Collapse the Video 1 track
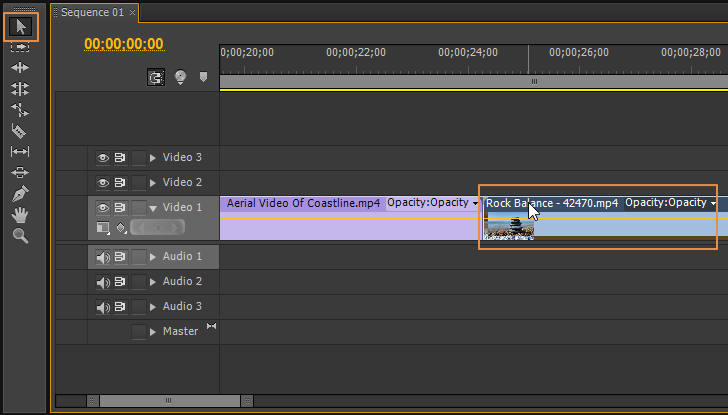Image resolution: width=728 pixels, height=415 pixels. 153,209
